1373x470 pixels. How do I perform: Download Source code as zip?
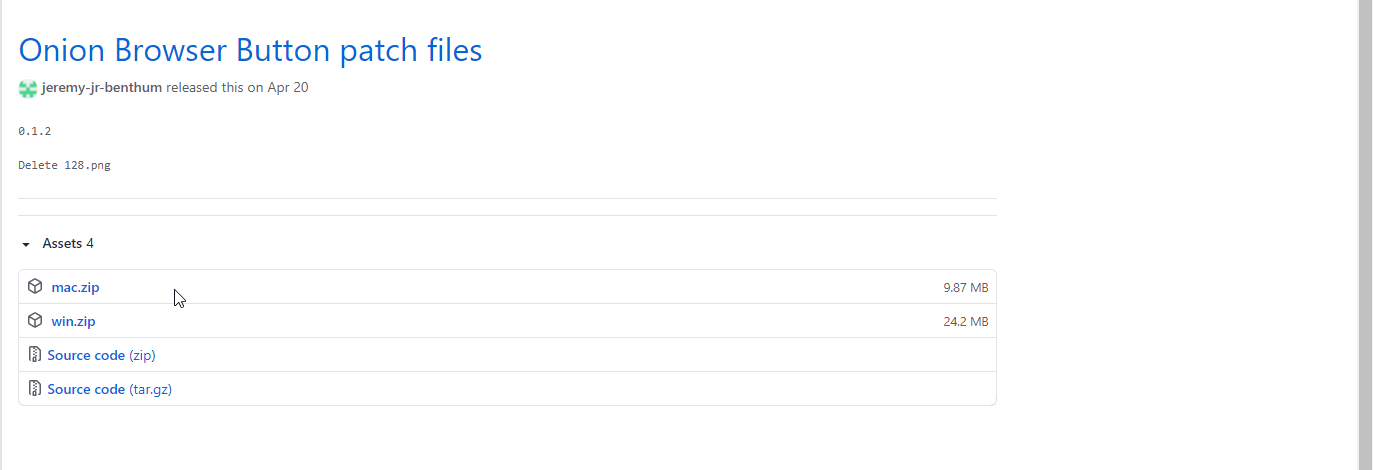86,356
